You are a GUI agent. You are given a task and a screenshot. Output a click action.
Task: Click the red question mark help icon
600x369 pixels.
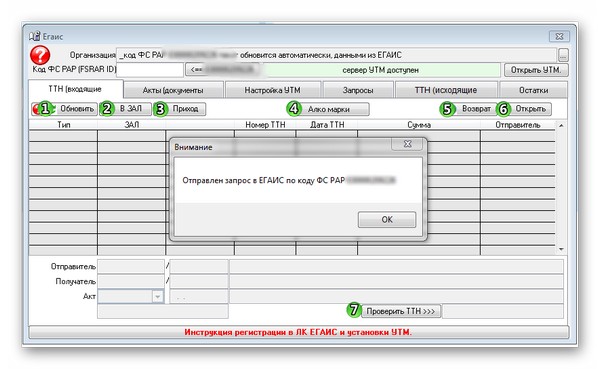tap(40, 55)
